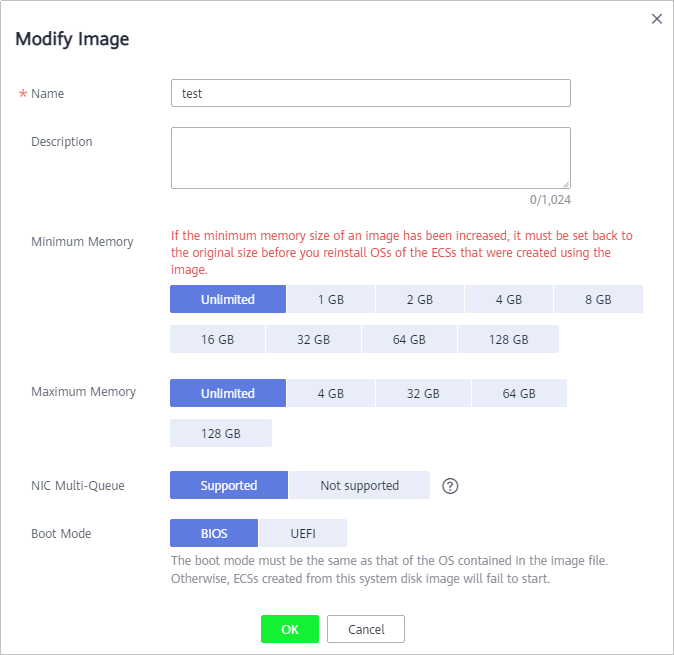This screenshot has width=674, height=655.
Task: Focus the Name input field
Action: pyautogui.click(x=371, y=93)
